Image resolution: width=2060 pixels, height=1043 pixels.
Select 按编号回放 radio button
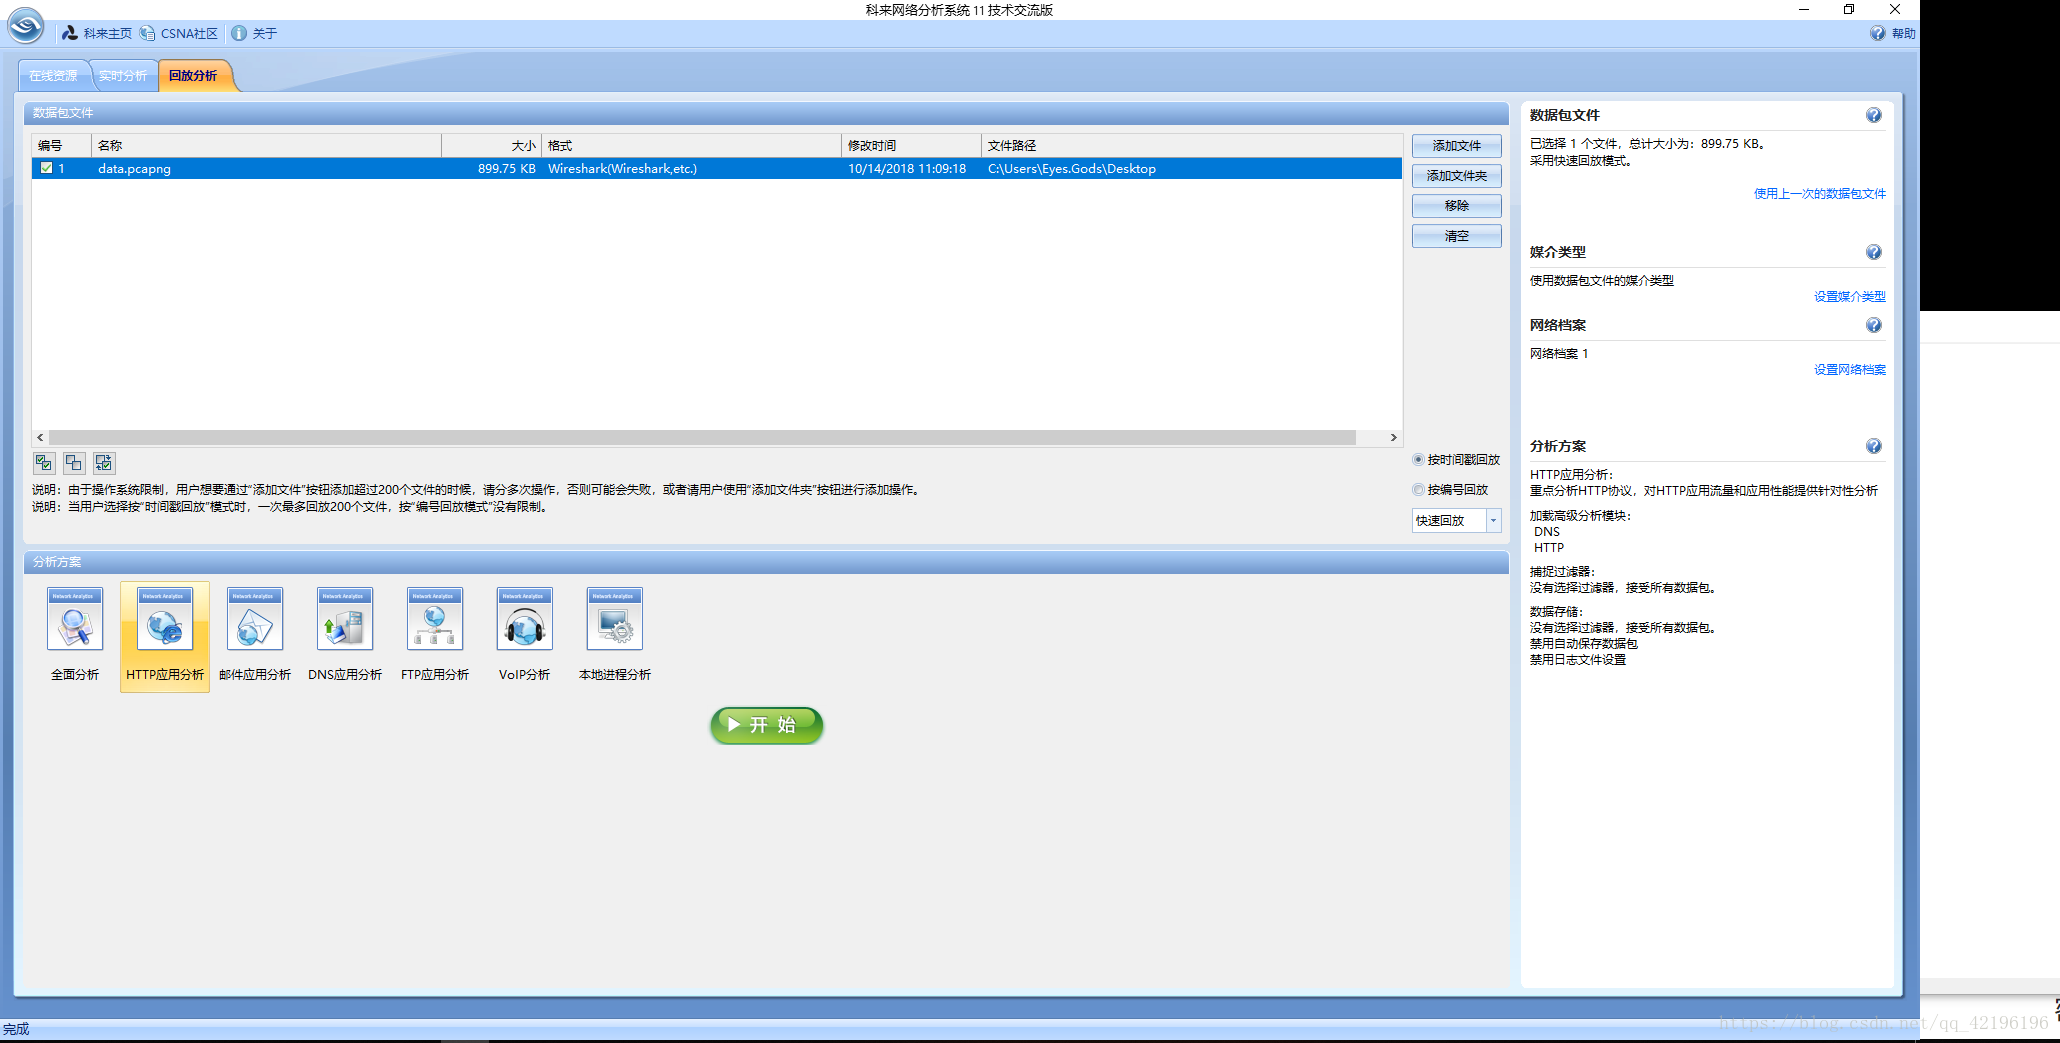click(x=1418, y=490)
